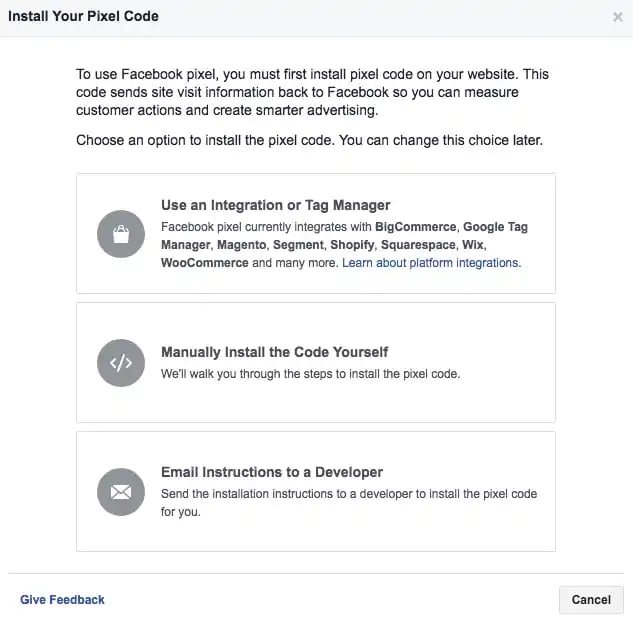Click the envelope email instructions icon
This screenshot has width=633, height=623.
coord(121,491)
